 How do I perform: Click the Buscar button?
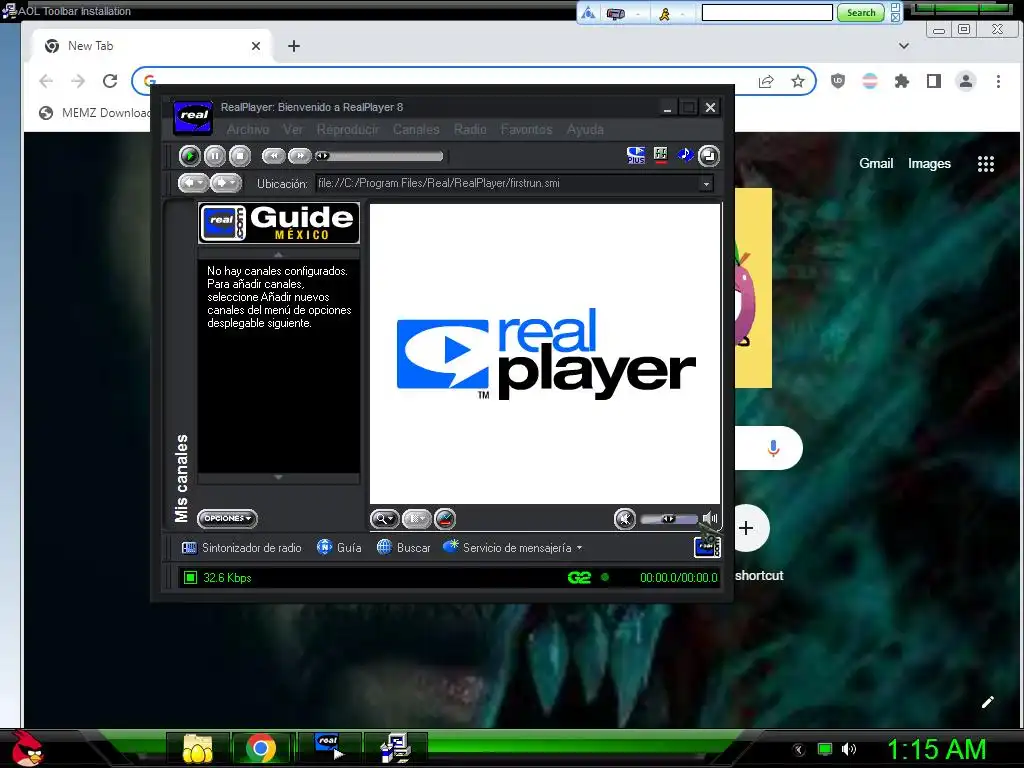point(404,547)
